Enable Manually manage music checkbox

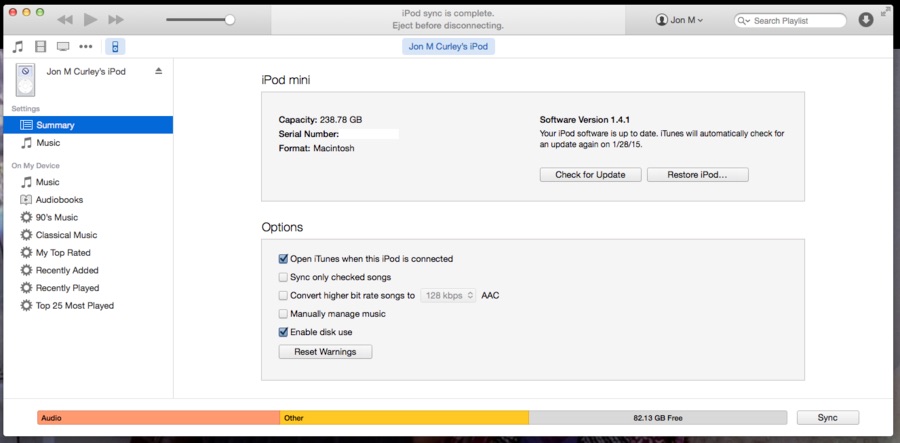(x=283, y=314)
